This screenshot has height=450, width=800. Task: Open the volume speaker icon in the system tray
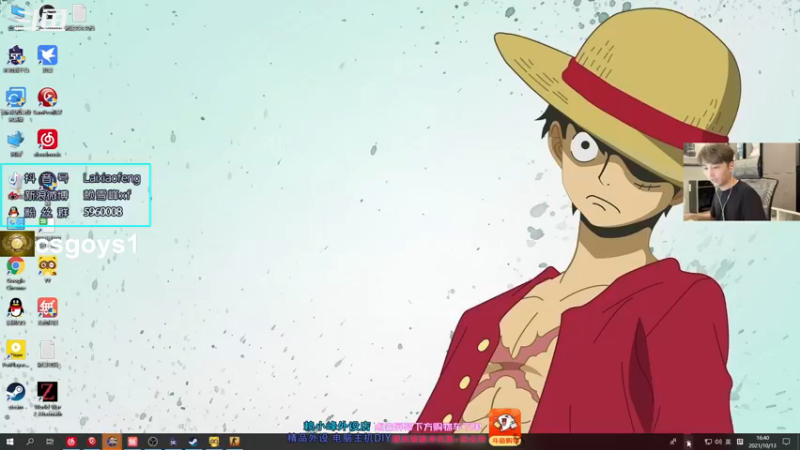pyautogui.click(x=718, y=442)
